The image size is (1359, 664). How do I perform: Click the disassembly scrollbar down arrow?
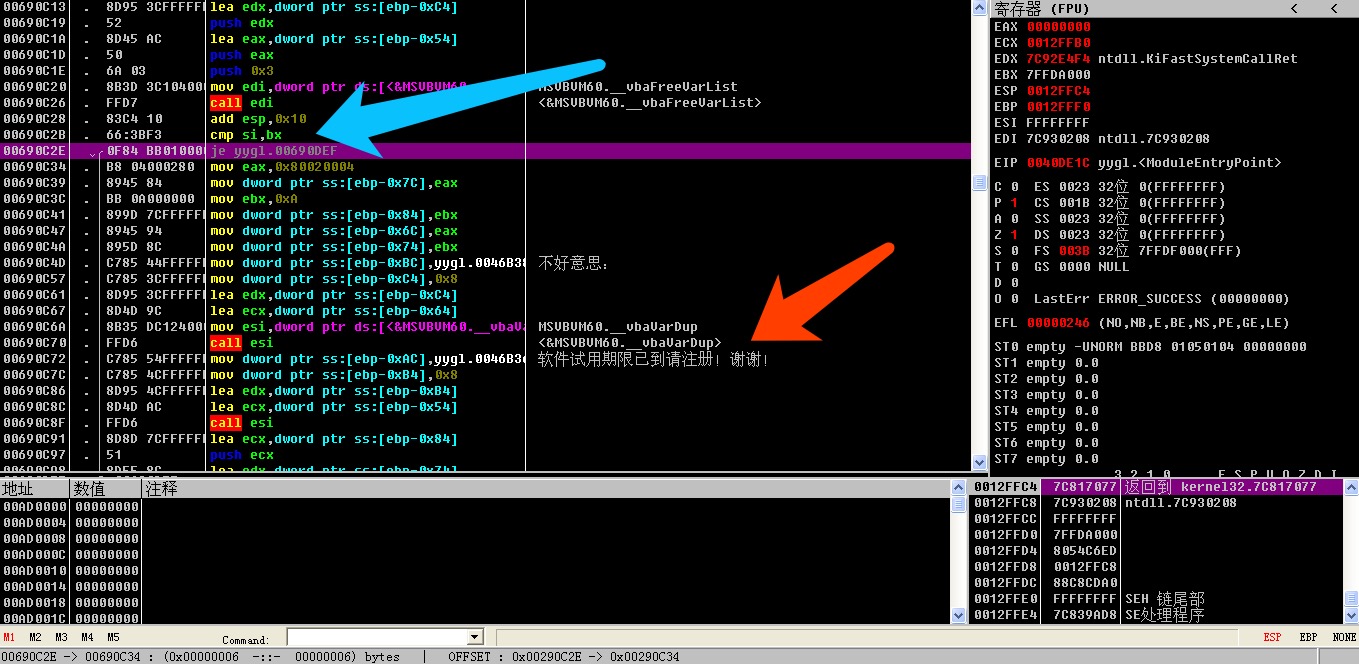[x=979, y=463]
